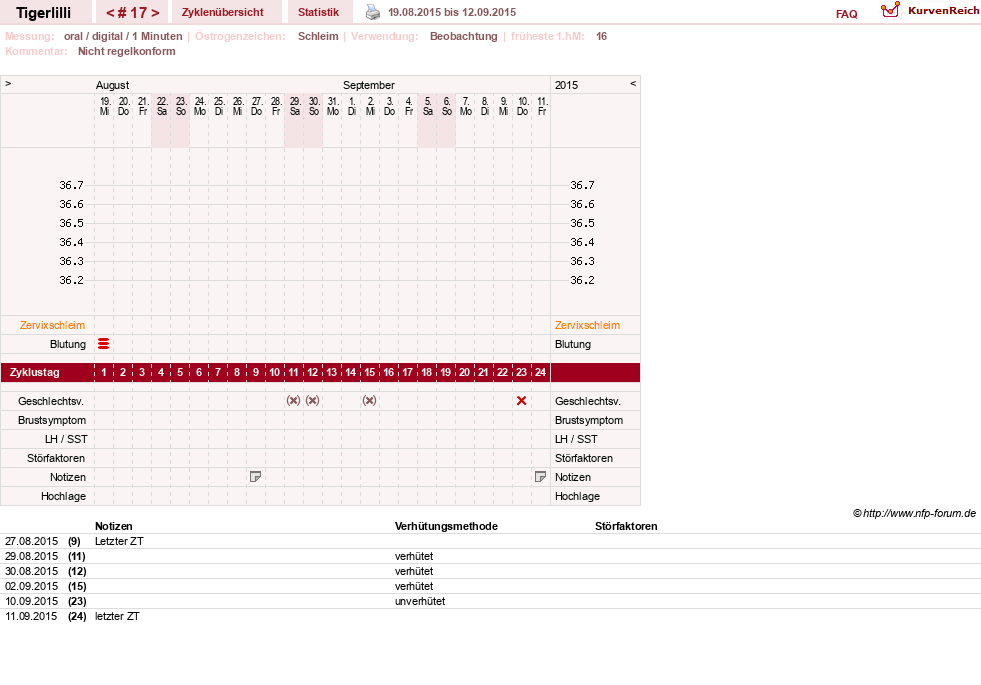981x685 pixels.
Task: Click the left Brustsymptom row label
Action: [x=52, y=420]
